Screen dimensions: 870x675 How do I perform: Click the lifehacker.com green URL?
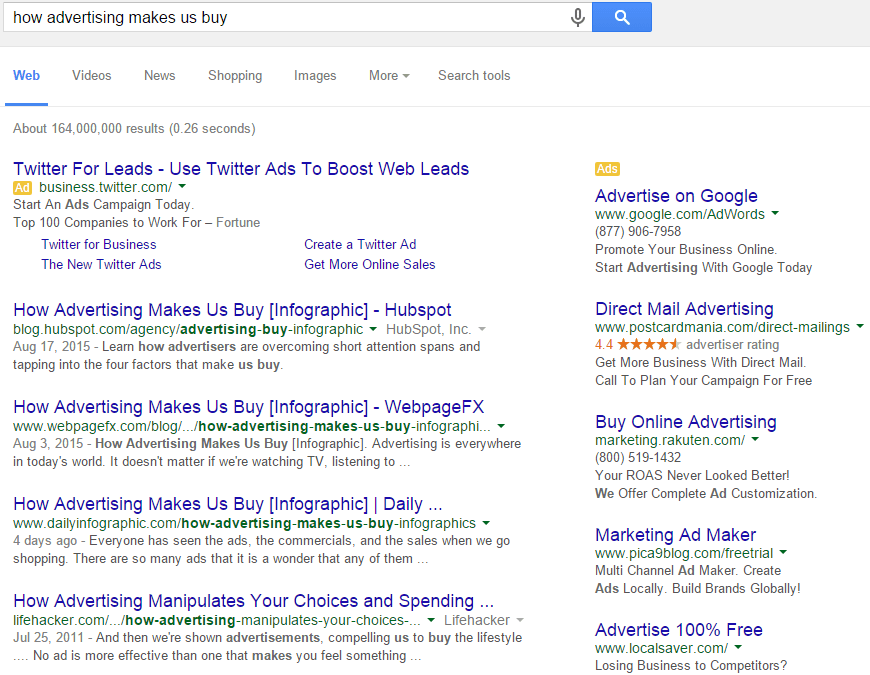click(217, 620)
